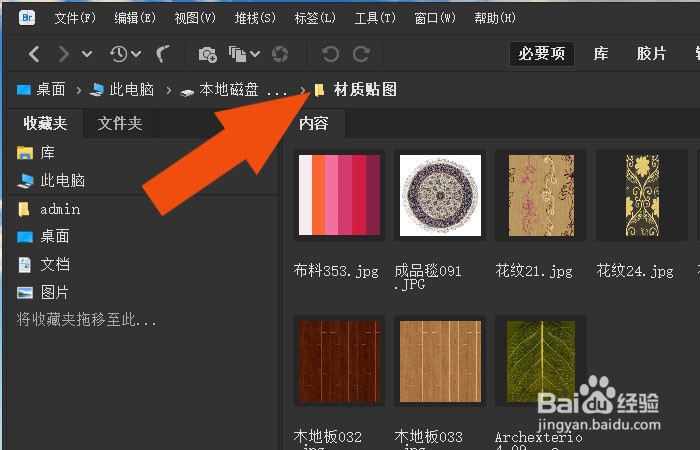Select the 花纹21.jpg thumbnail
Screen dimensions: 700x450
click(541, 195)
